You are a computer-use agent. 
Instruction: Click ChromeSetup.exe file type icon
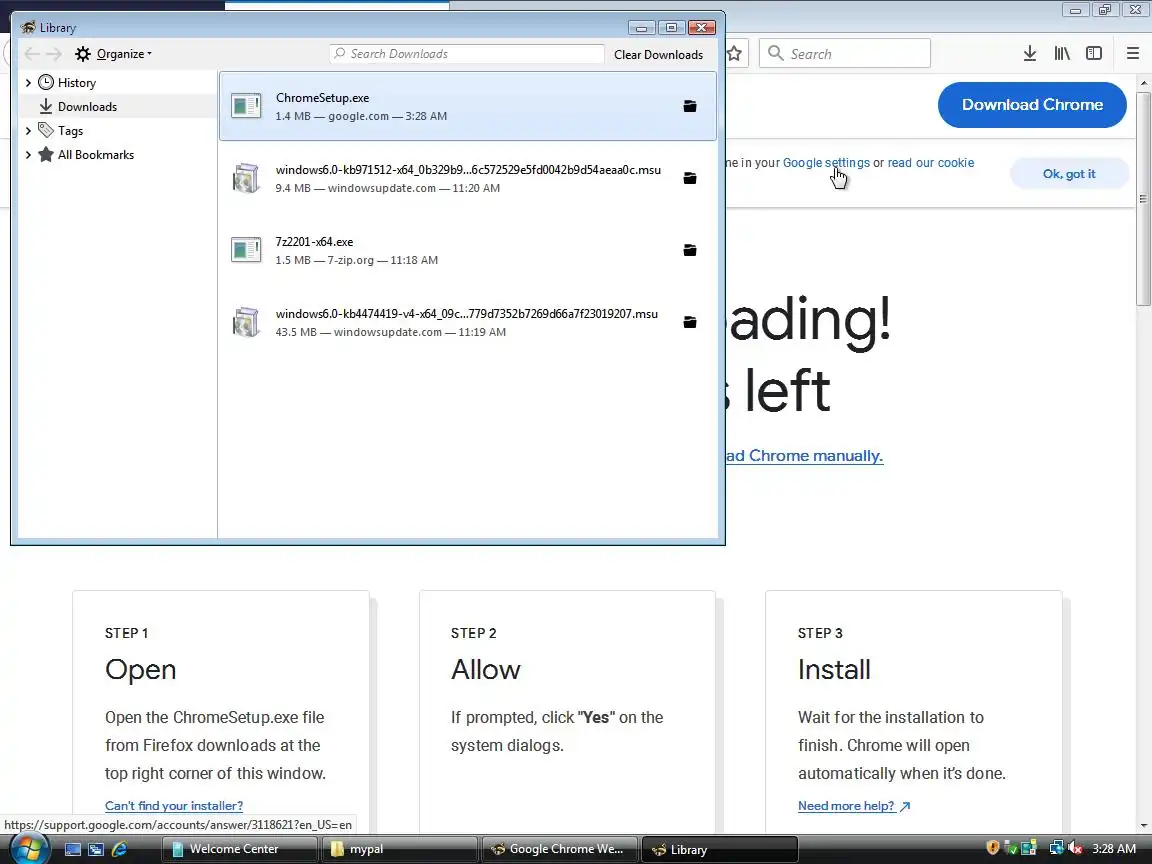click(x=246, y=106)
